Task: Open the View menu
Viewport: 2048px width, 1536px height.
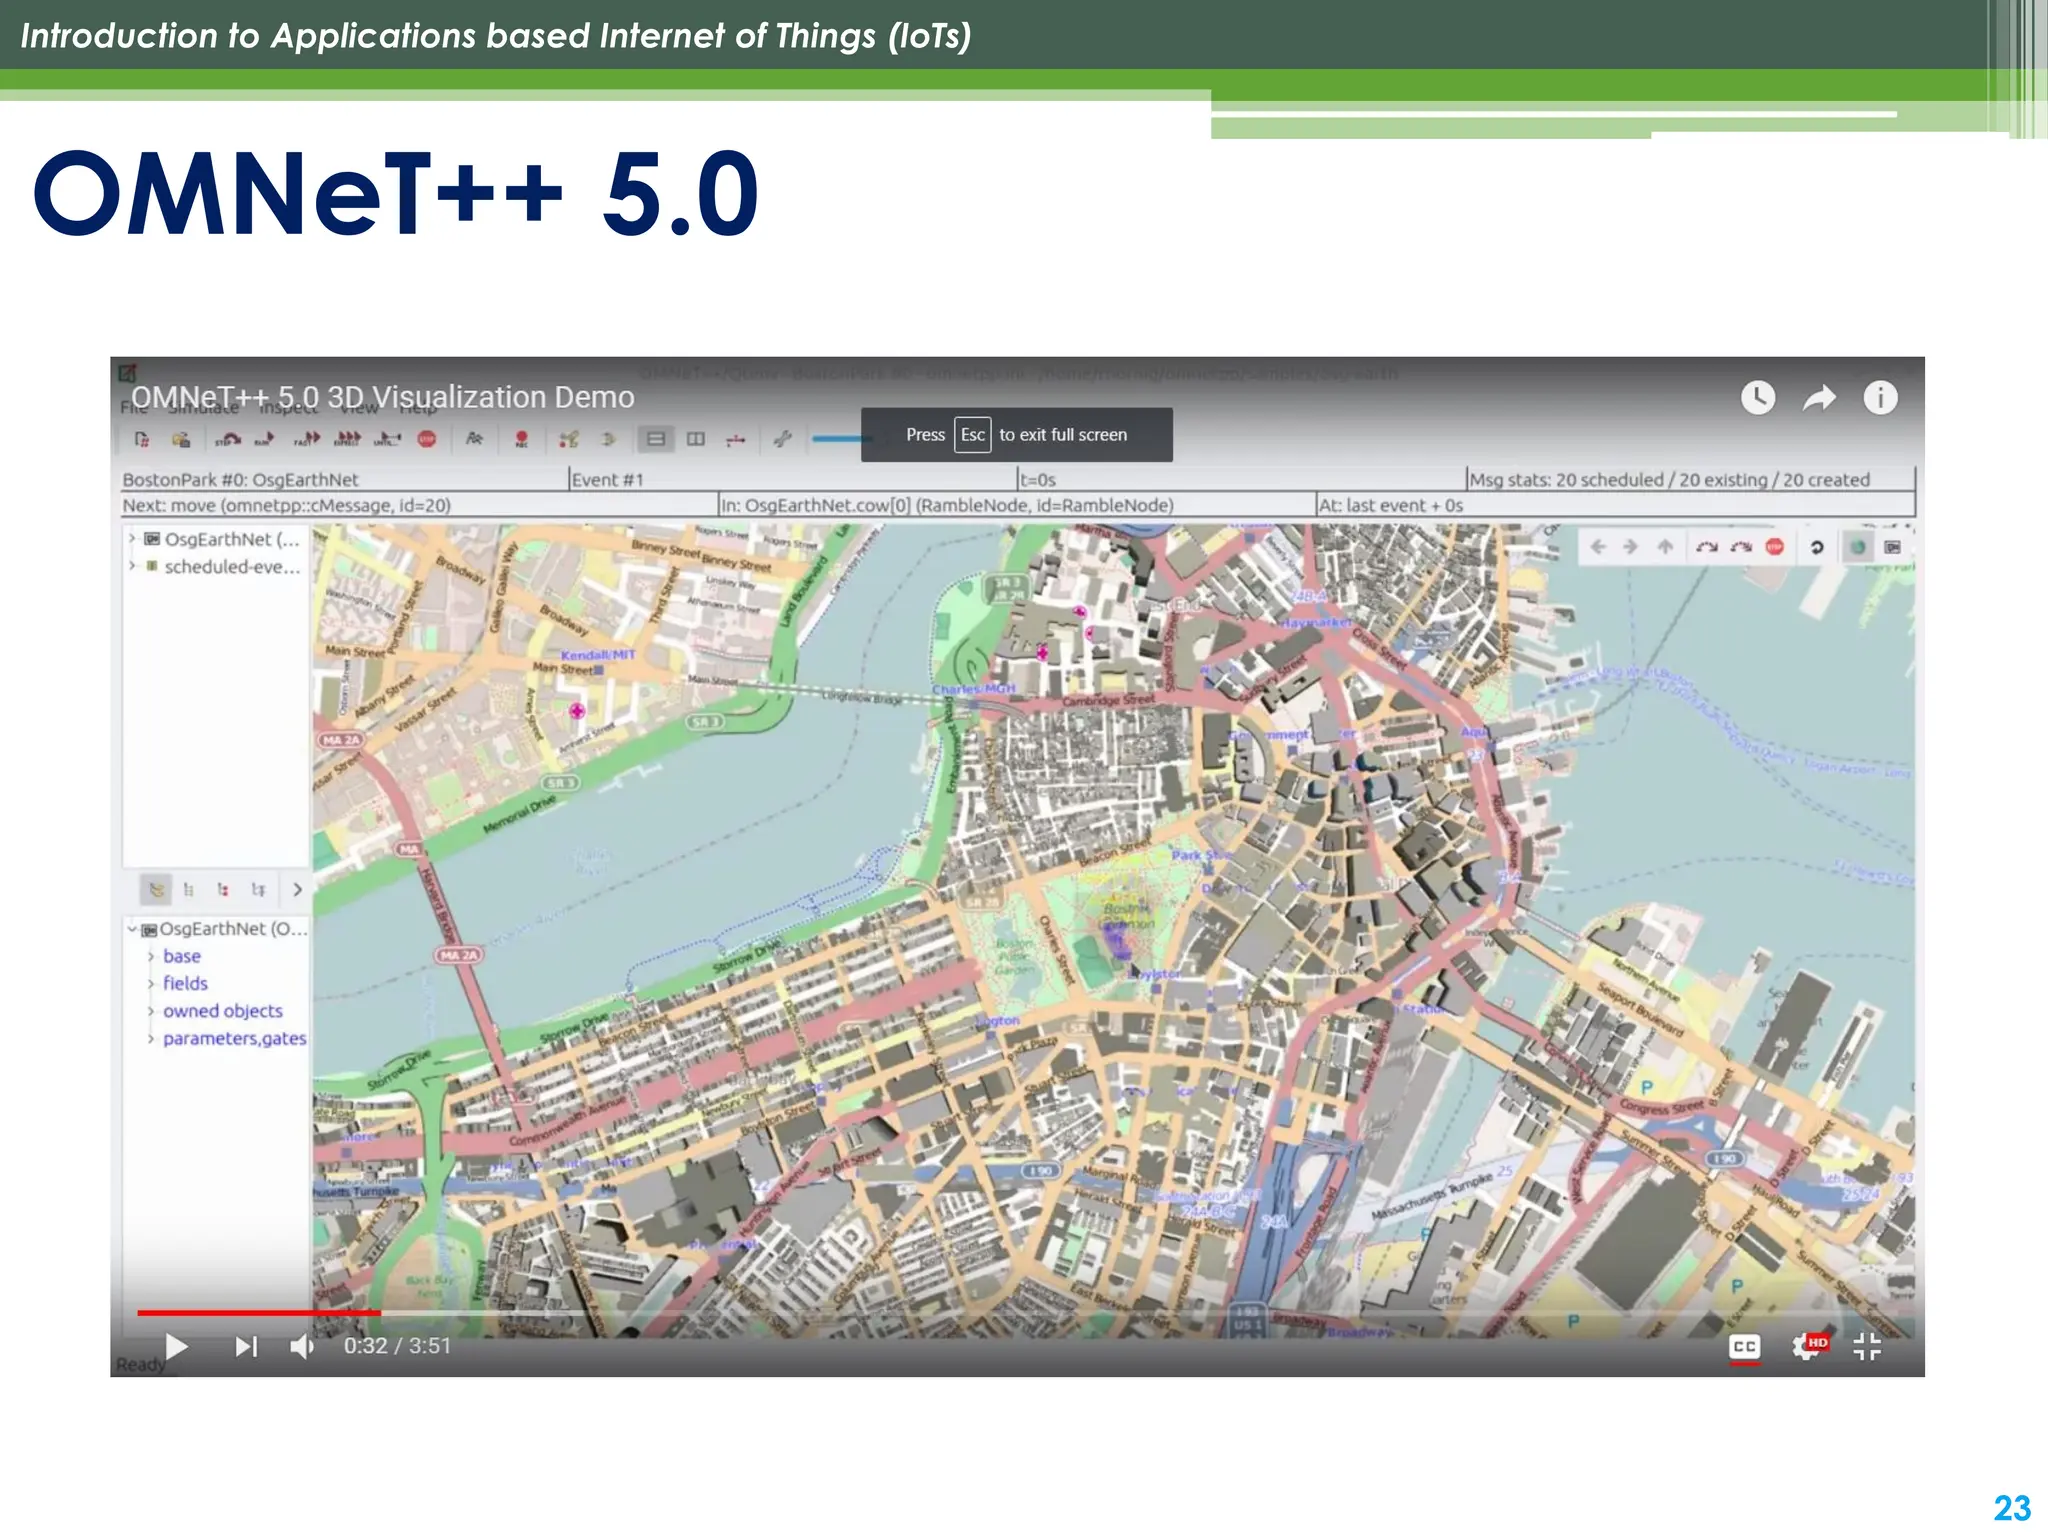Action: pos(359,407)
